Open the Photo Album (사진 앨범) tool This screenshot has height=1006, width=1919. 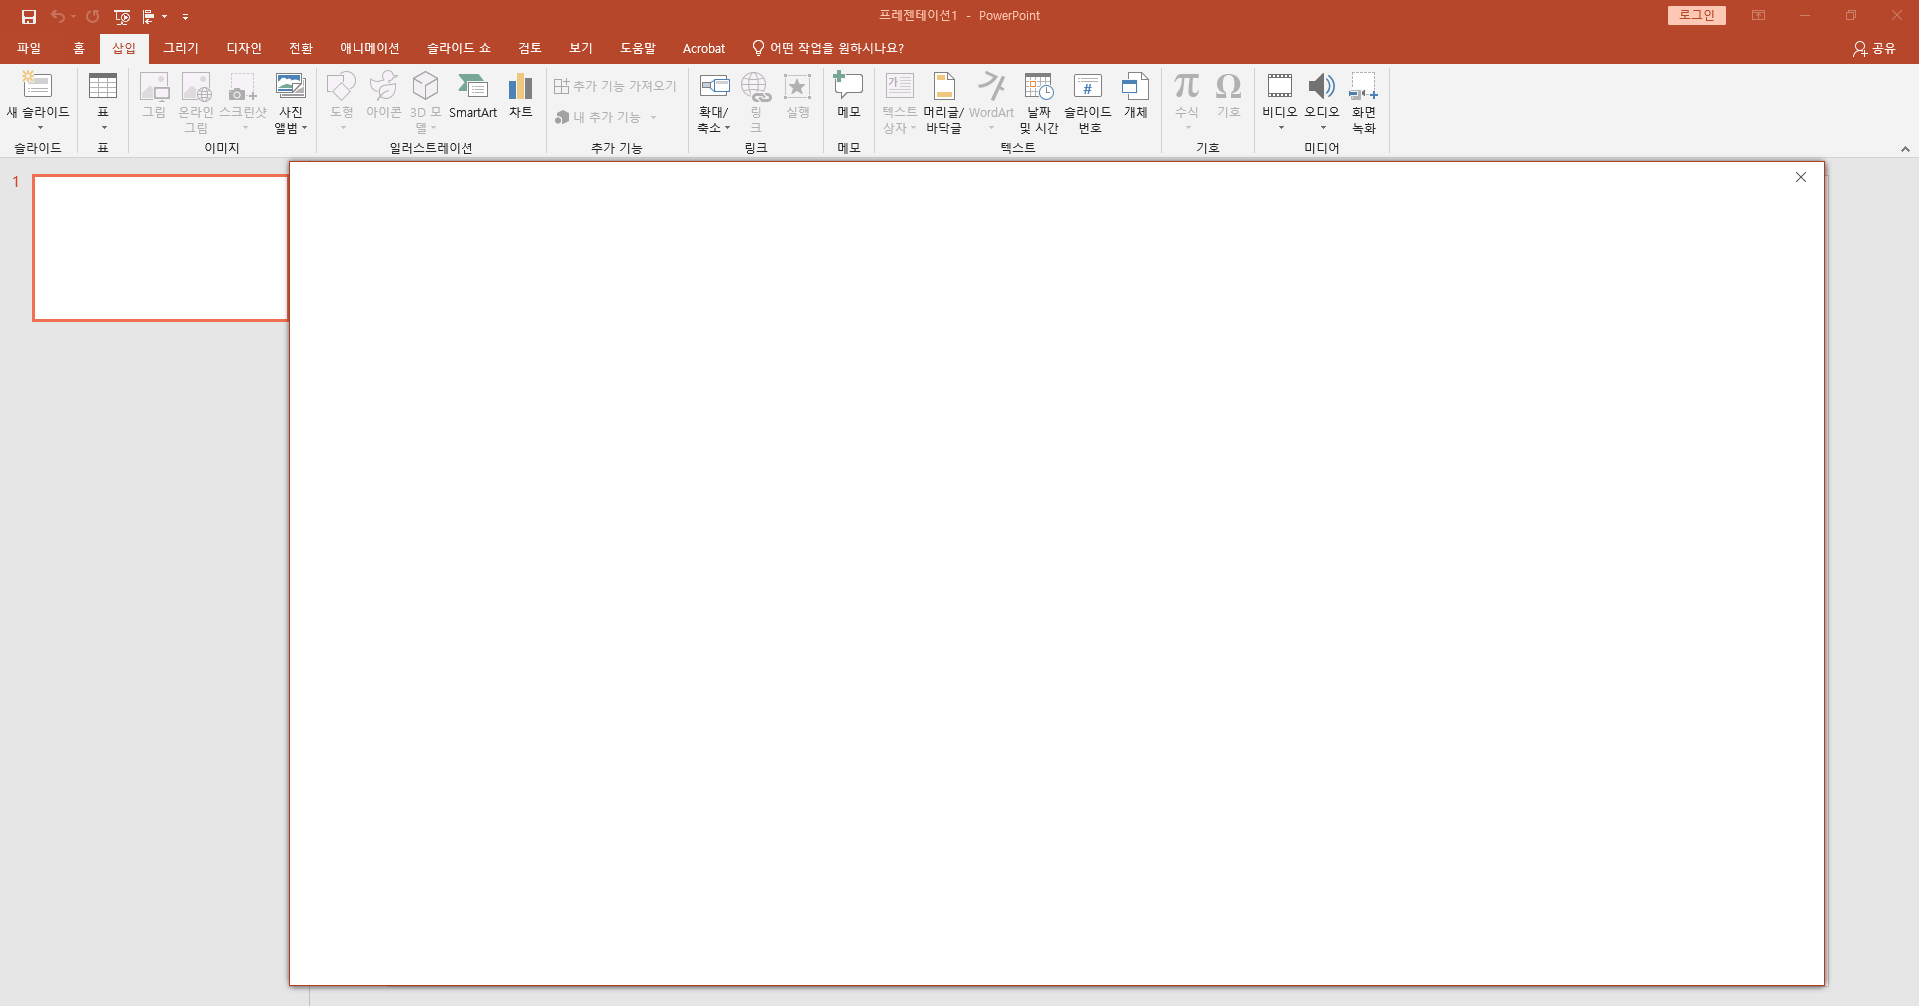coord(291,101)
